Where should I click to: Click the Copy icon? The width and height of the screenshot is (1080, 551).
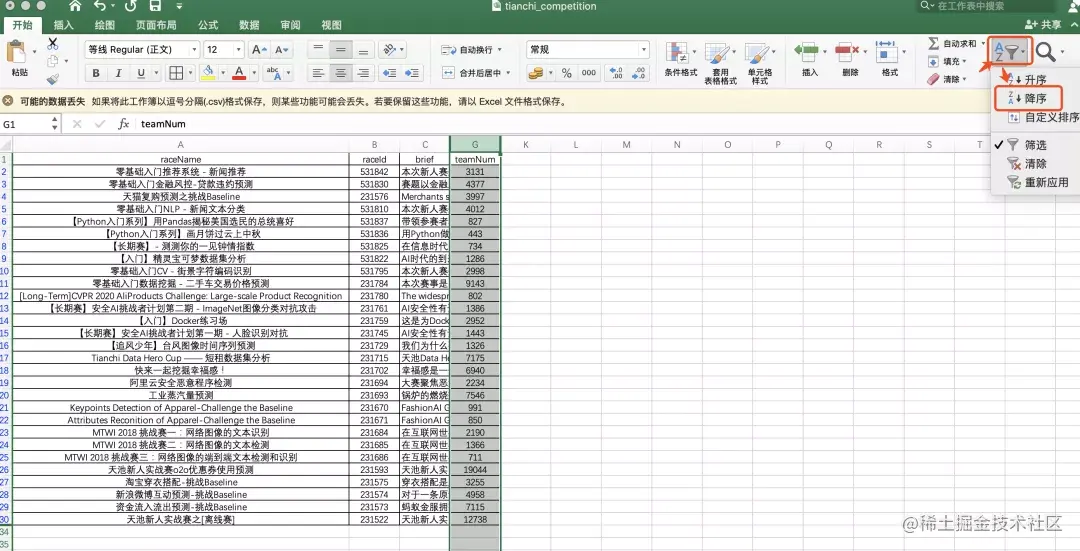[x=52, y=61]
